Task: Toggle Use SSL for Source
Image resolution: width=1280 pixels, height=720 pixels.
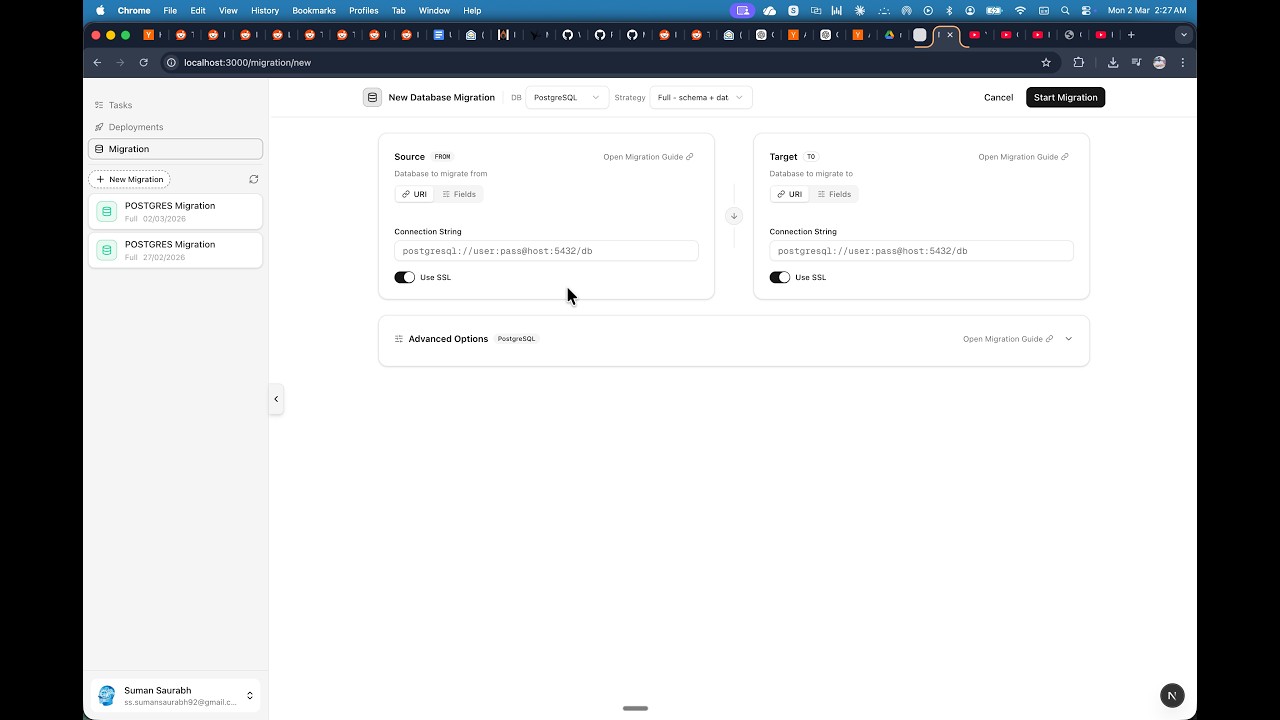Action: (404, 277)
